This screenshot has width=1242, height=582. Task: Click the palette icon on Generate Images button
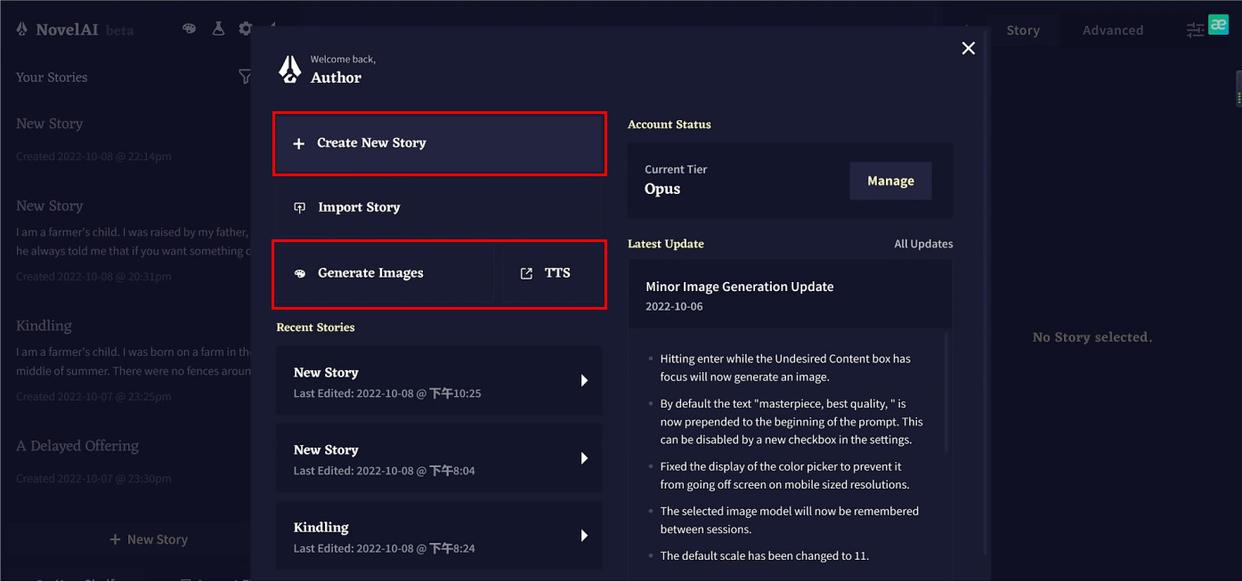299,273
